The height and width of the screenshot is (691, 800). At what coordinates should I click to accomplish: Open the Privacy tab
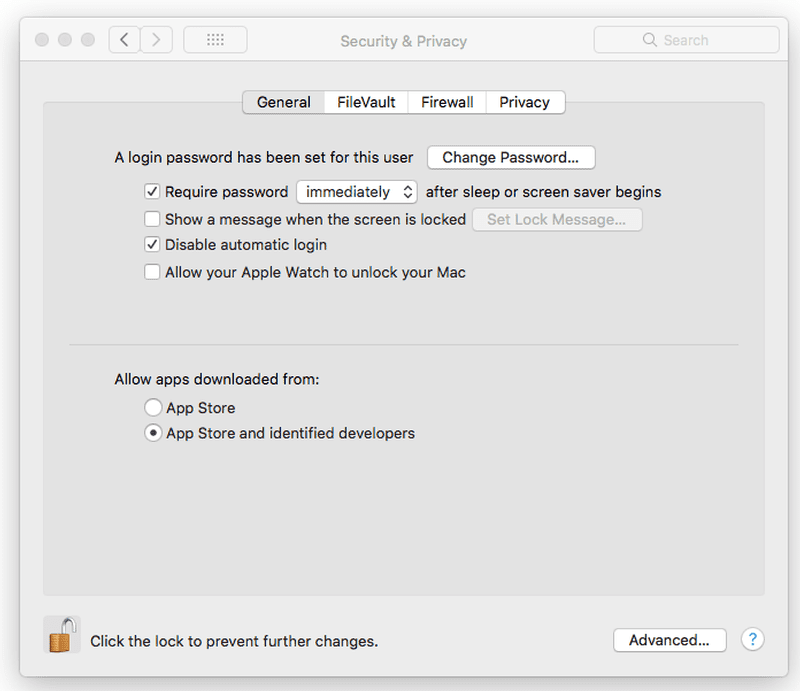pyautogui.click(x=524, y=102)
